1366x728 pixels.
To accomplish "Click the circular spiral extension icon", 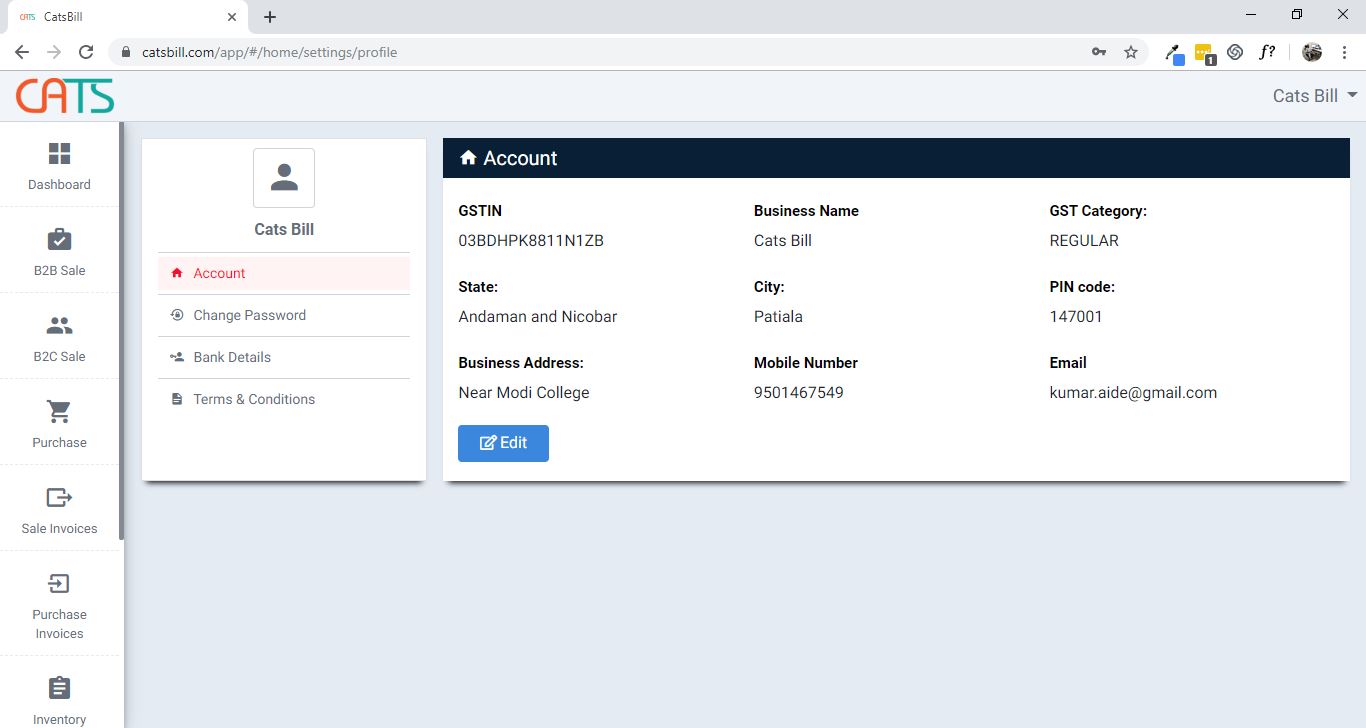I will coord(1235,52).
